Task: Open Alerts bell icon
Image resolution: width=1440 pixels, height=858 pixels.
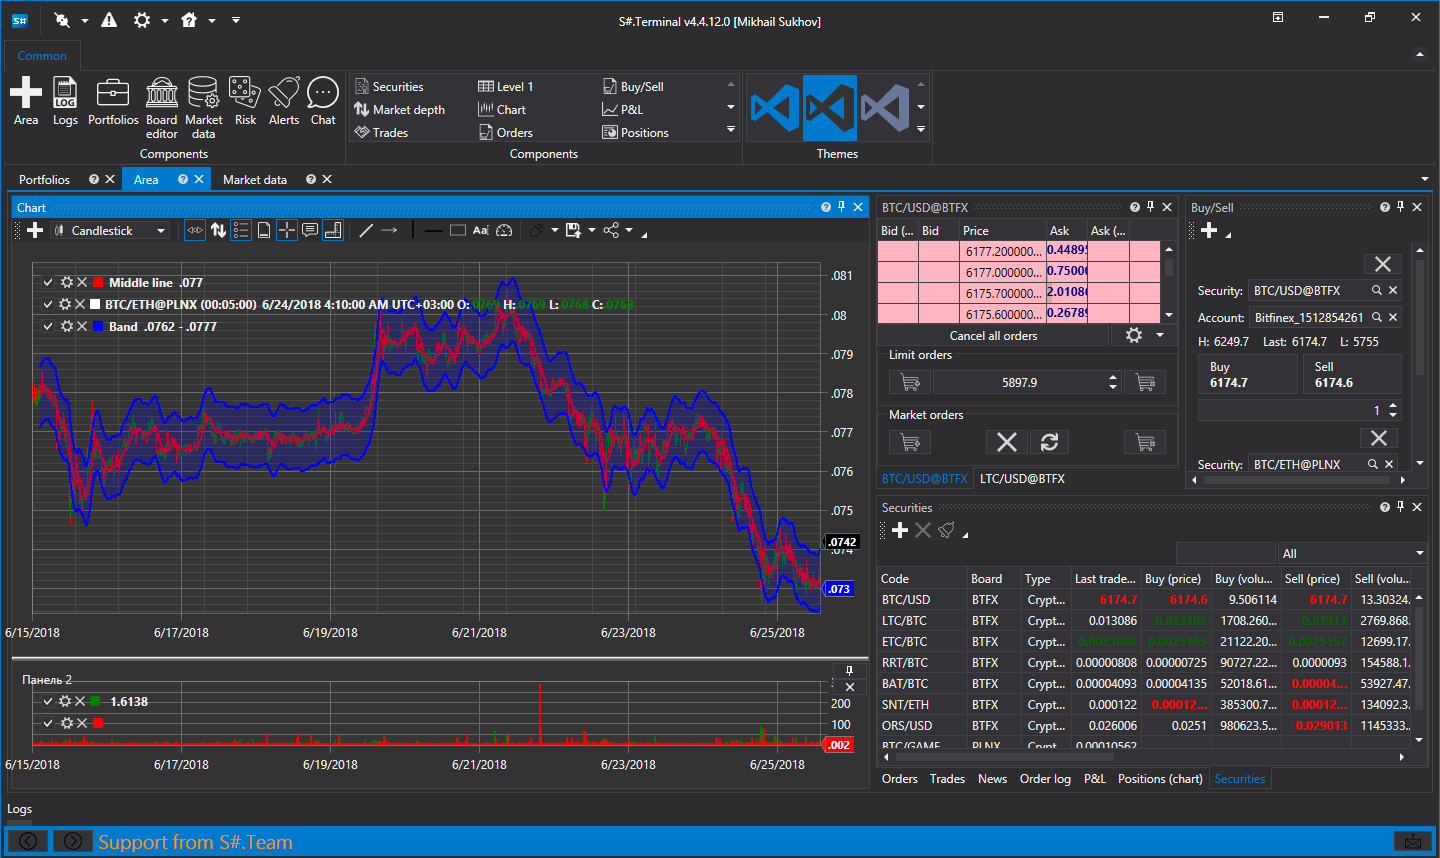Action: tap(284, 101)
